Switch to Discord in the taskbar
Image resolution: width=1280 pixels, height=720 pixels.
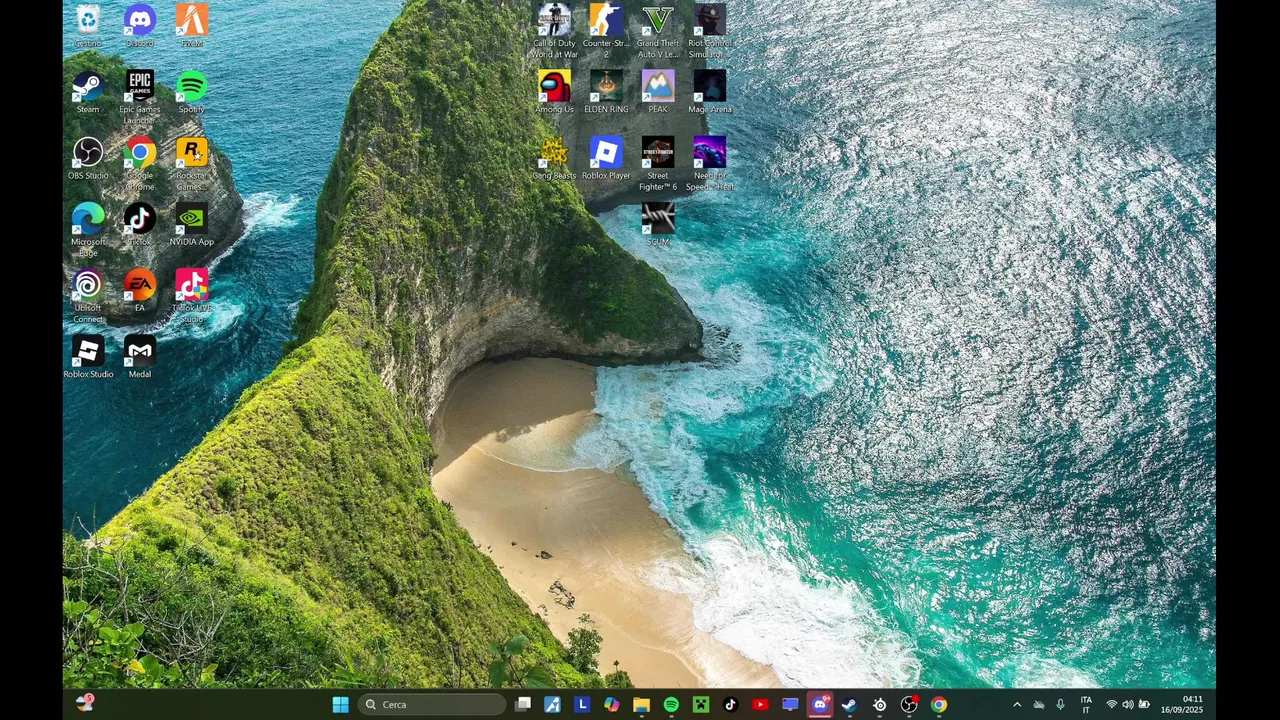820,705
